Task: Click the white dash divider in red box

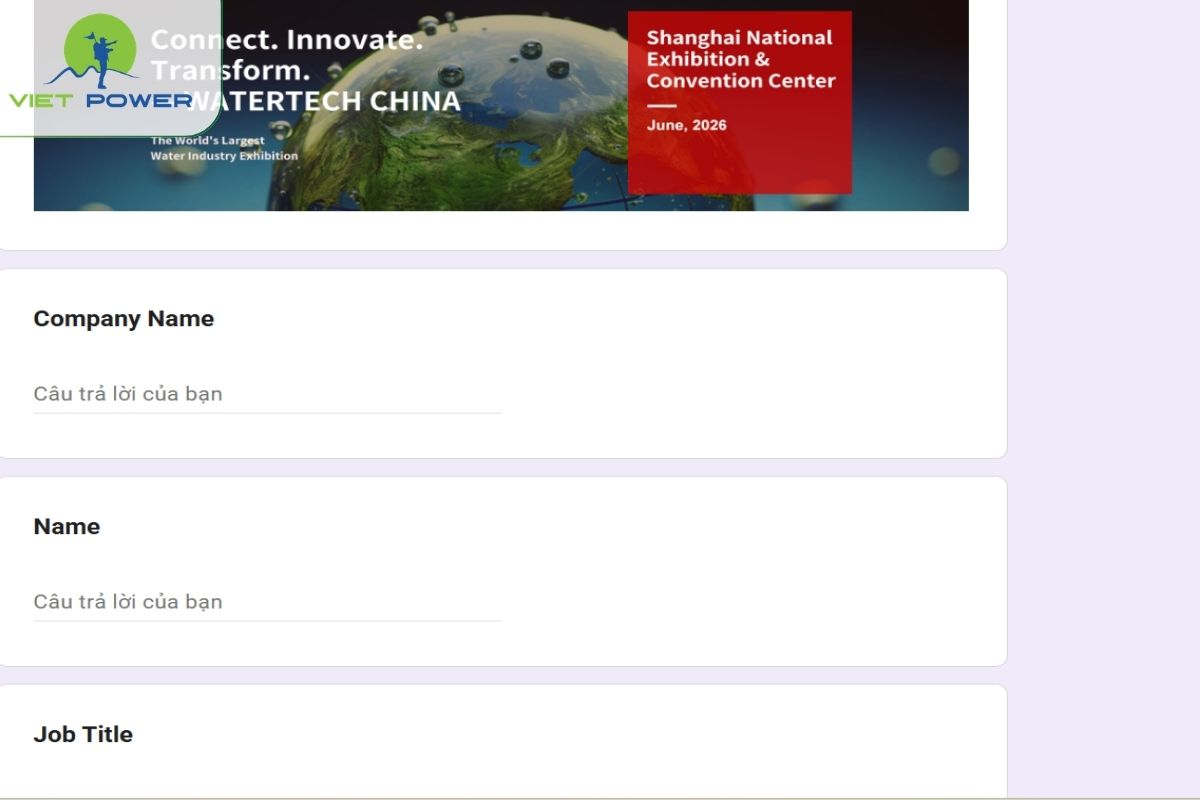Action: 661,105
